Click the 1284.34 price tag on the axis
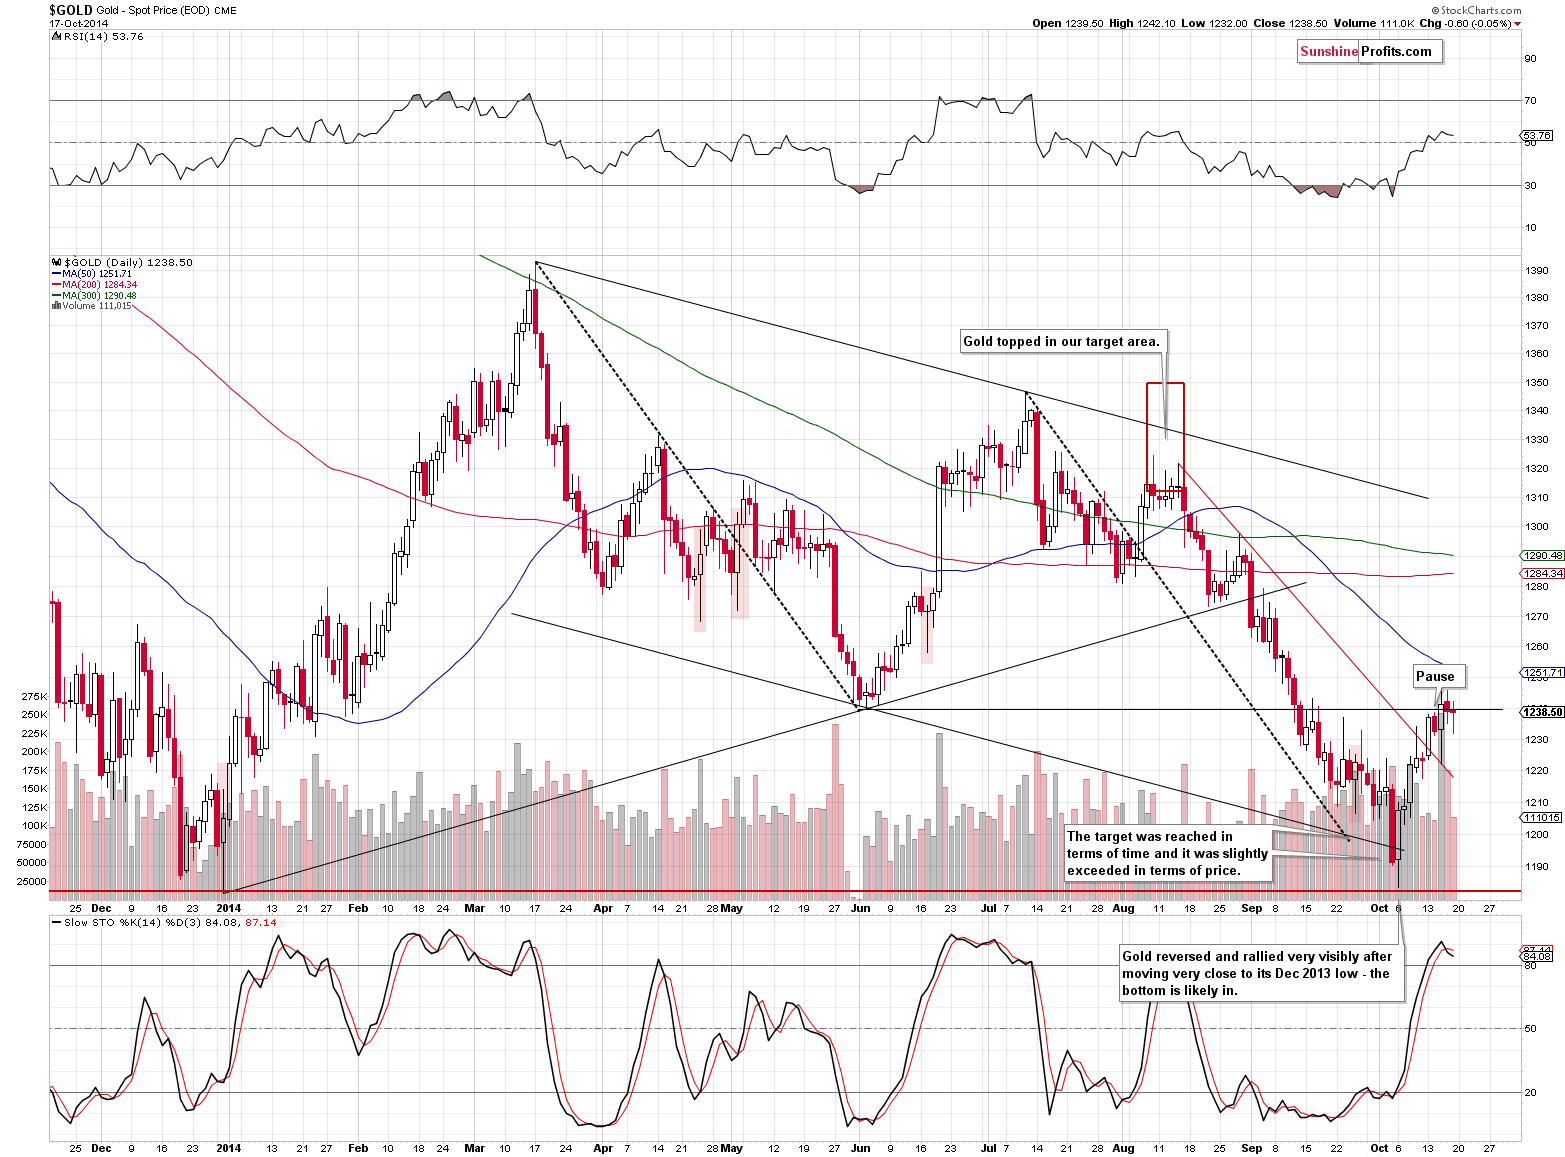 tap(1542, 573)
